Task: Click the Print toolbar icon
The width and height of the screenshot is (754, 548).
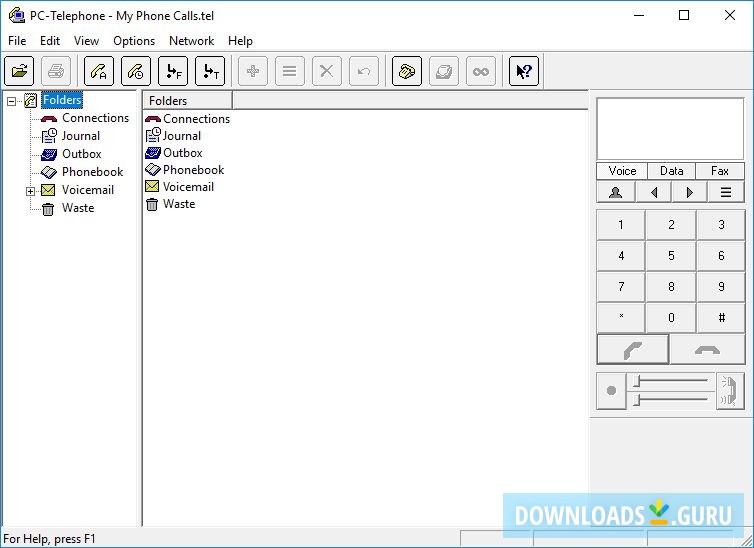Action: pos(56,71)
